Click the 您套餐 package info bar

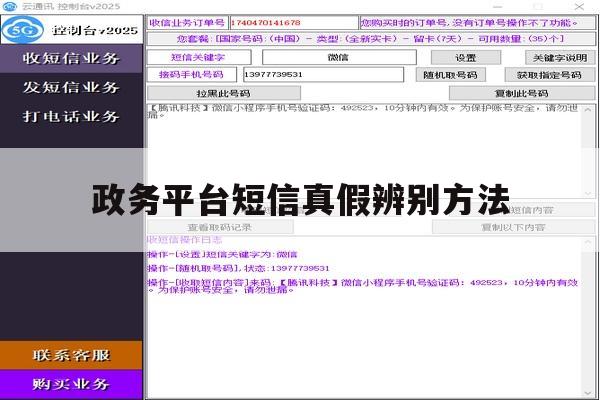[x=371, y=39]
